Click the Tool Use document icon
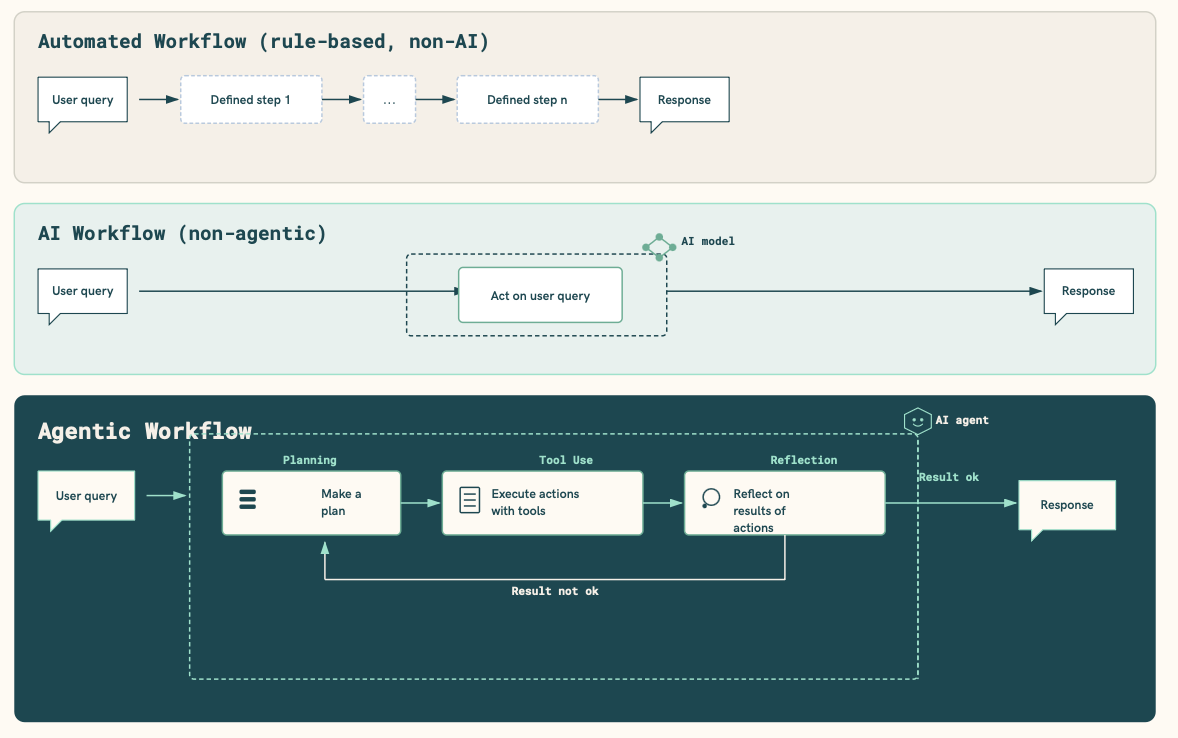 (470, 501)
